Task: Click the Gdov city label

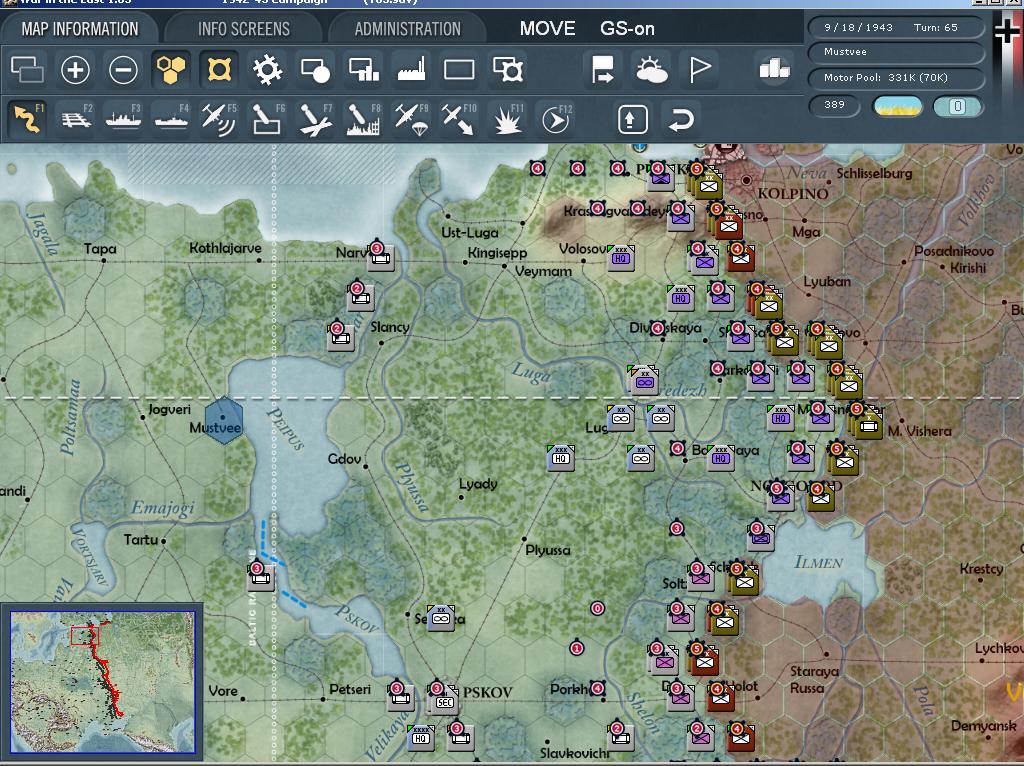Action: click(344, 459)
